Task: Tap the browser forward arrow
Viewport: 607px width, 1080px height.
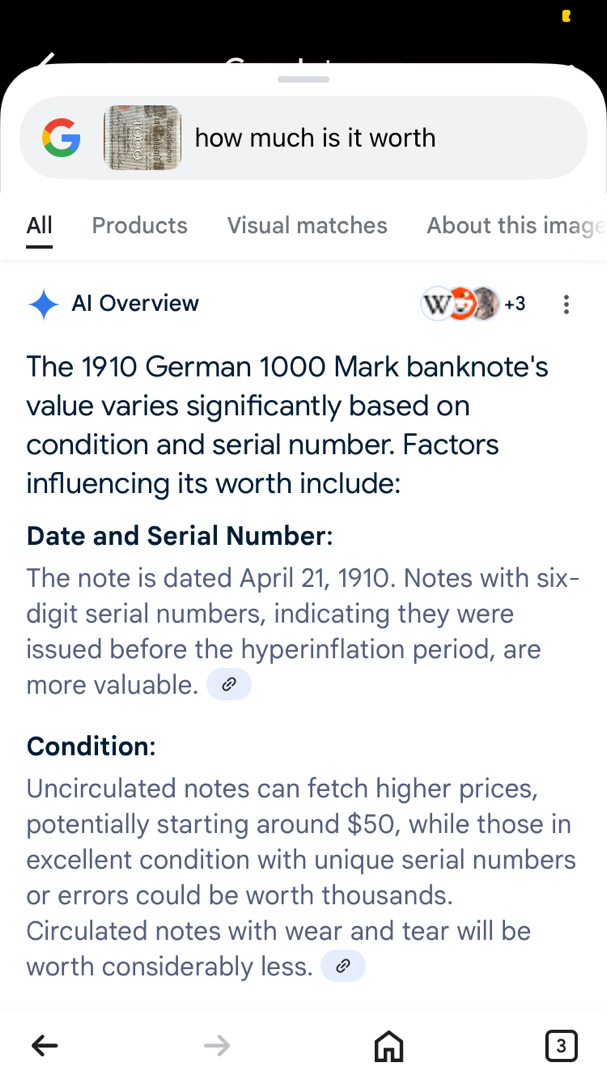Action: coord(217,1046)
